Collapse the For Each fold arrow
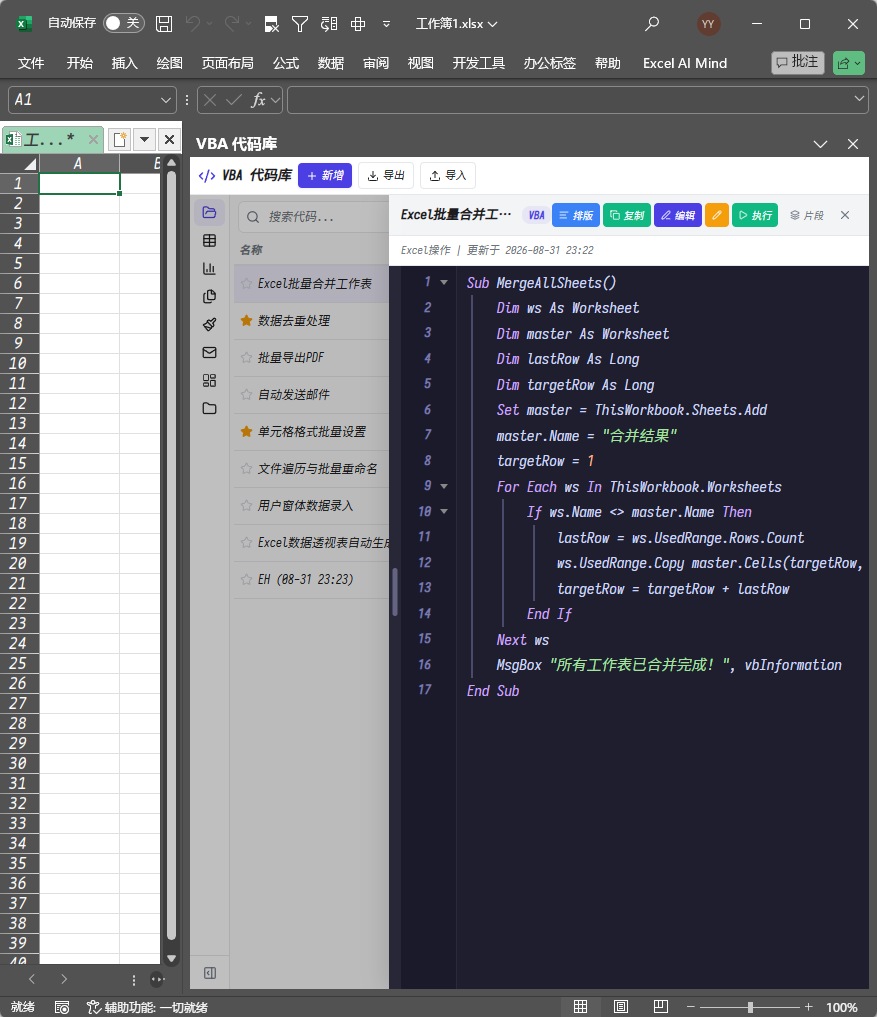Viewport: 877px width, 1017px height. tap(444, 486)
